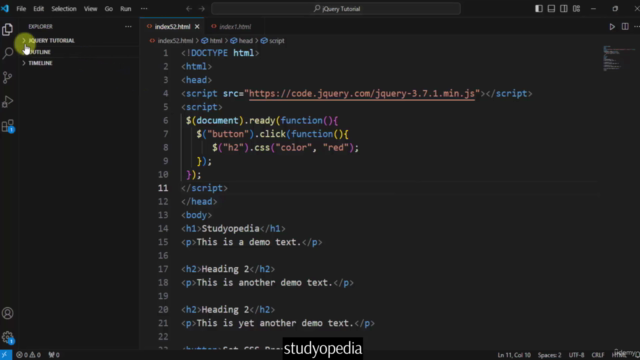Screen dimensions: 640x360
Task: Toggle the Secondary Side Bar layout icon
Action: pos(564,9)
